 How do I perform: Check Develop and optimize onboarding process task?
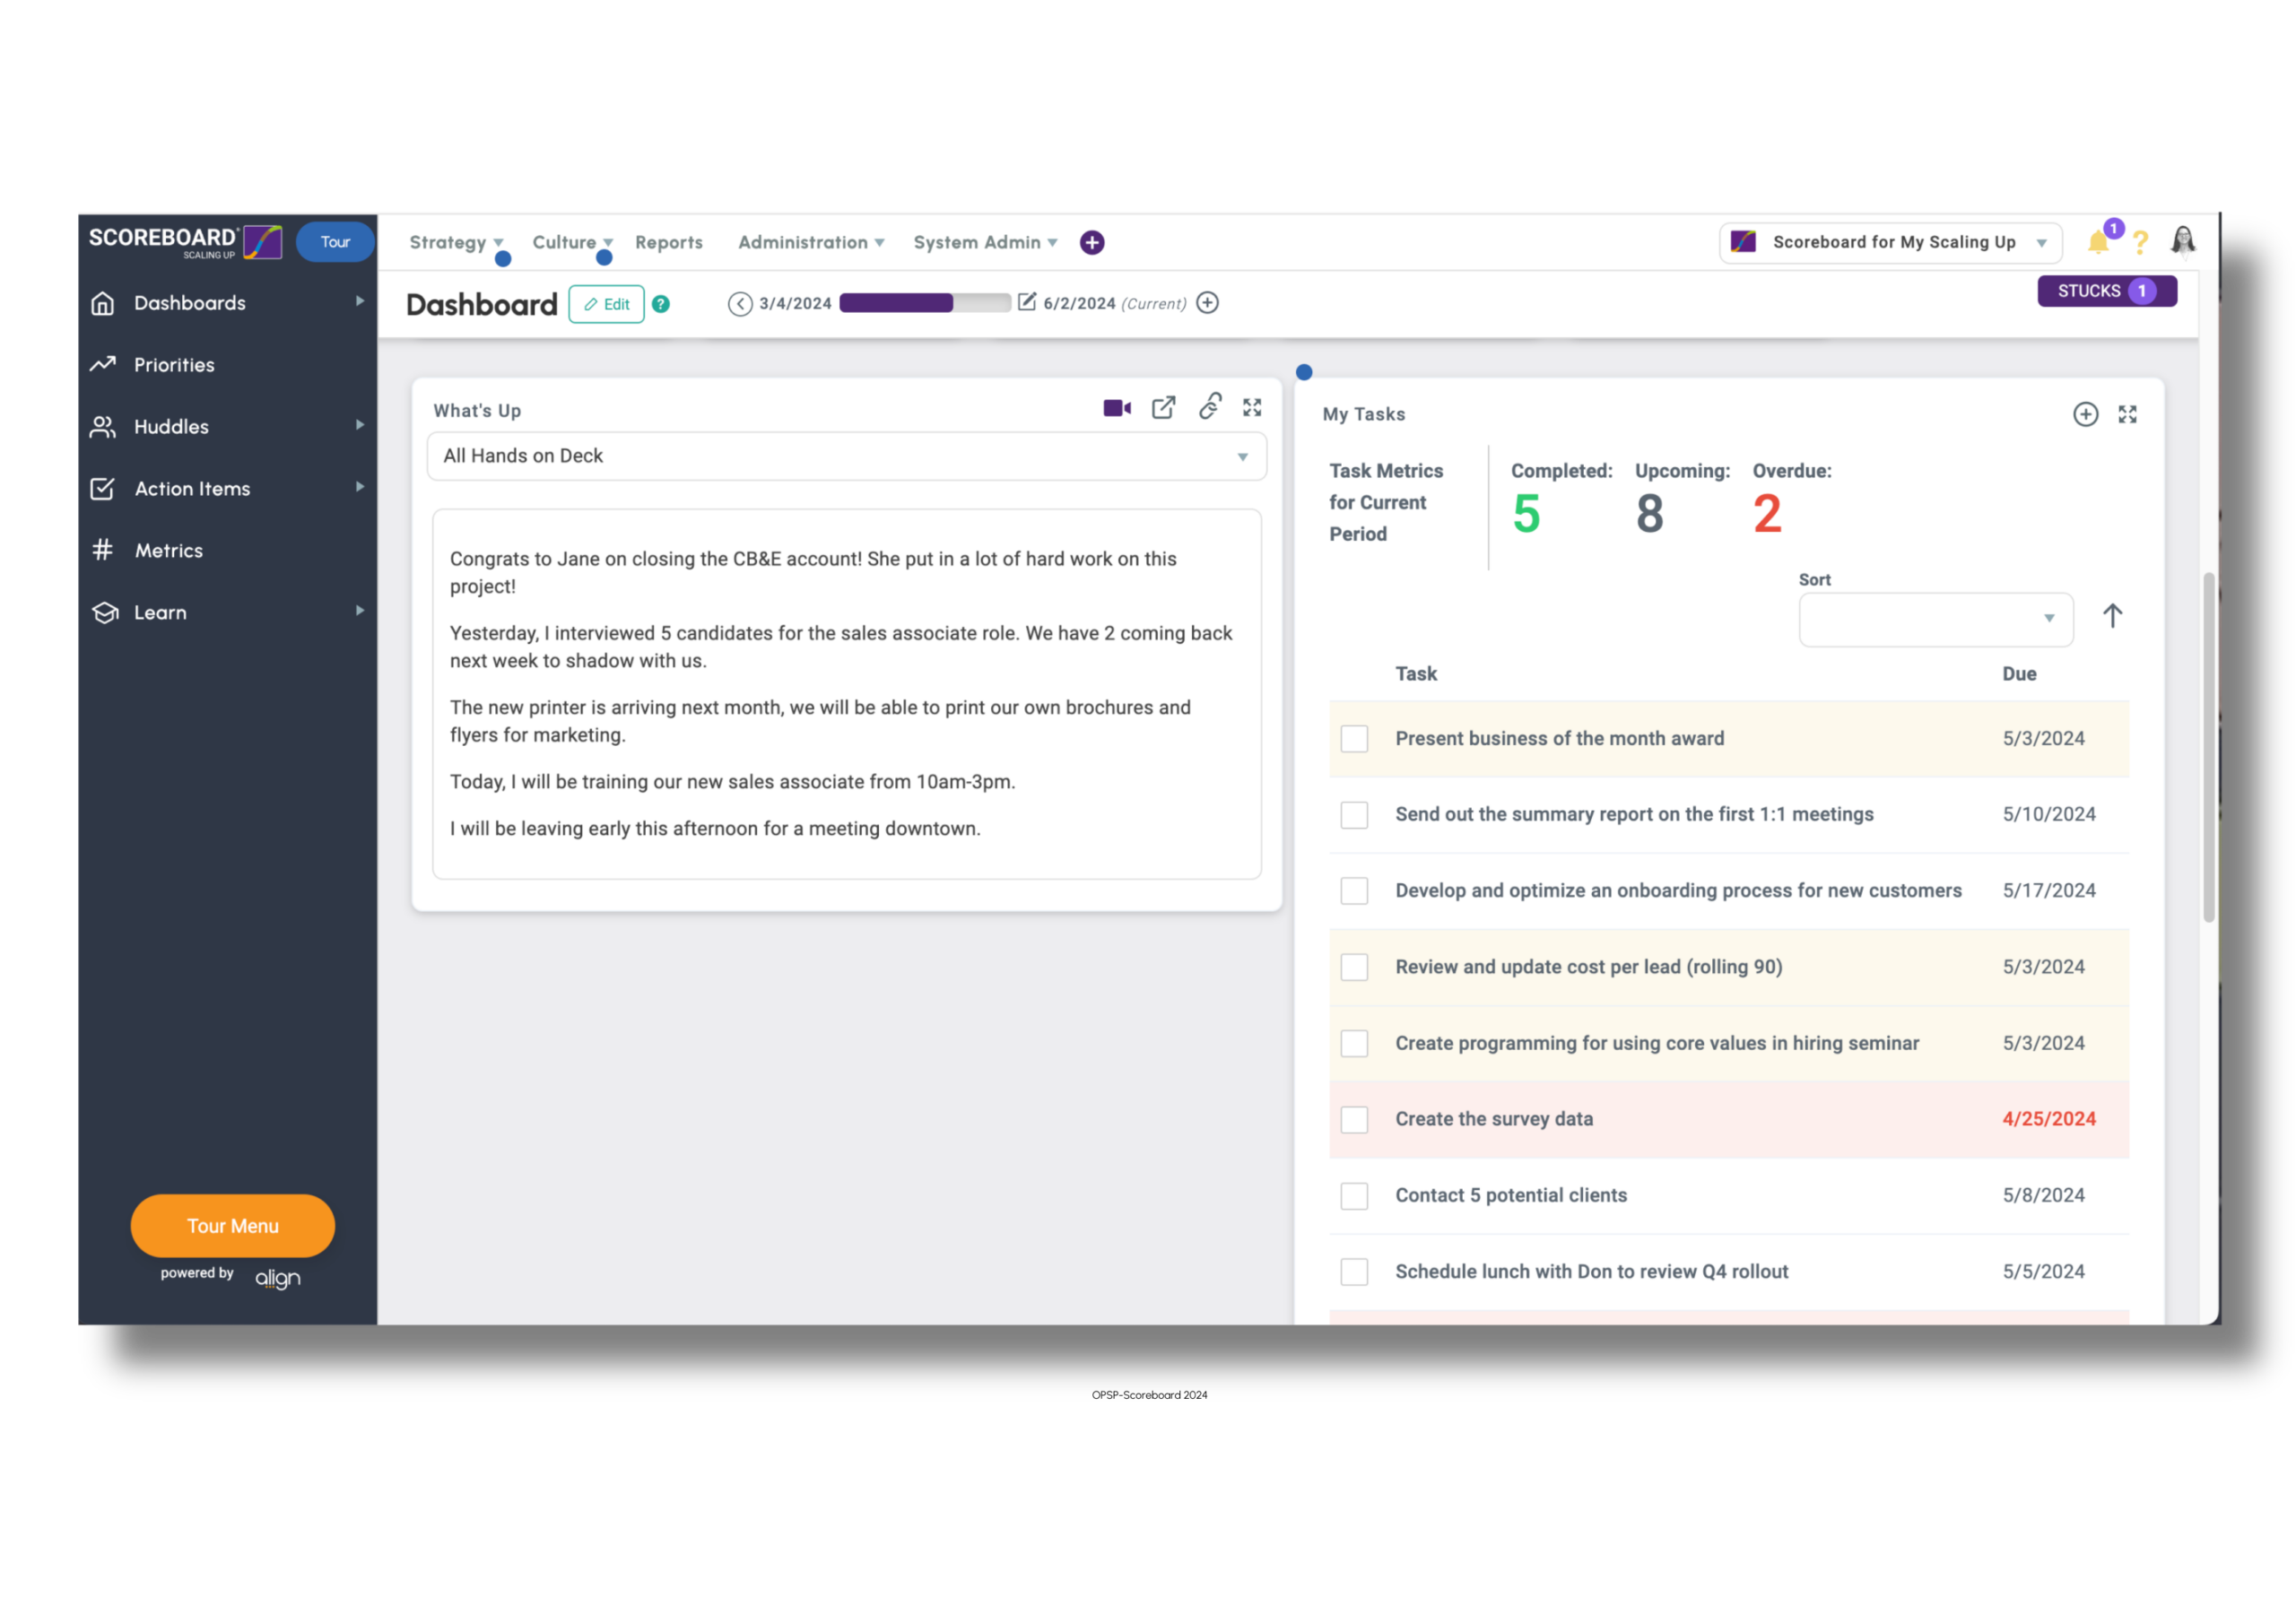tap(1354, 891)
